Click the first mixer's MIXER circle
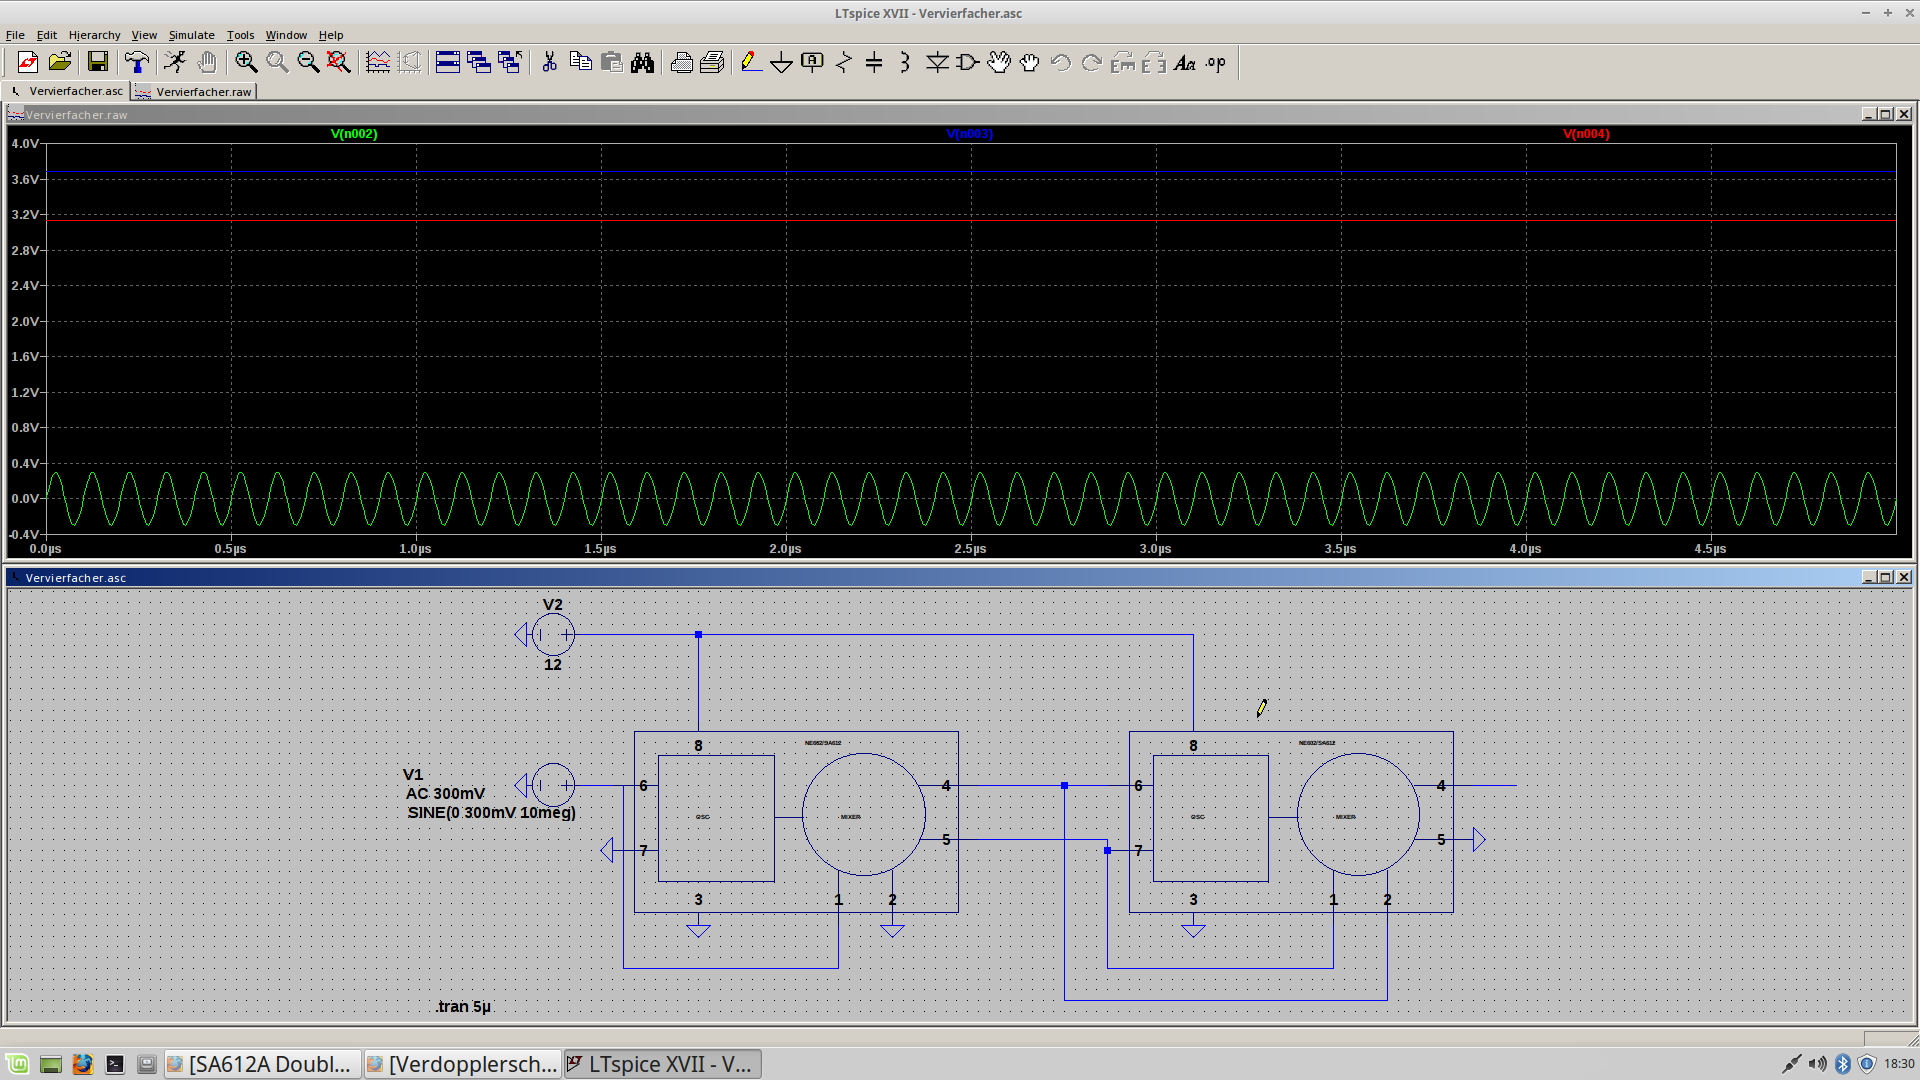This screenshot has height=1080, width=1920. coord(864,815)
